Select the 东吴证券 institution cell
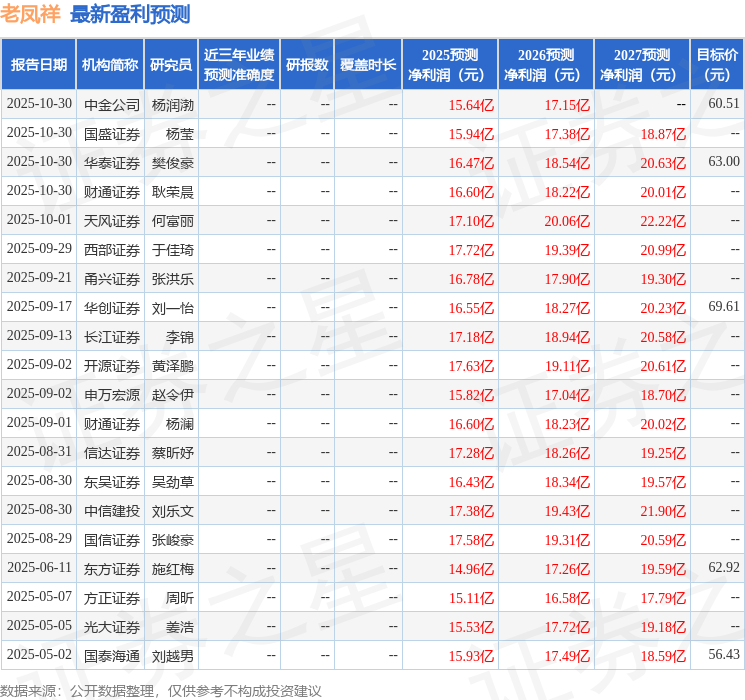This screenshot has width=745, height=700. (x=112, y=482)
